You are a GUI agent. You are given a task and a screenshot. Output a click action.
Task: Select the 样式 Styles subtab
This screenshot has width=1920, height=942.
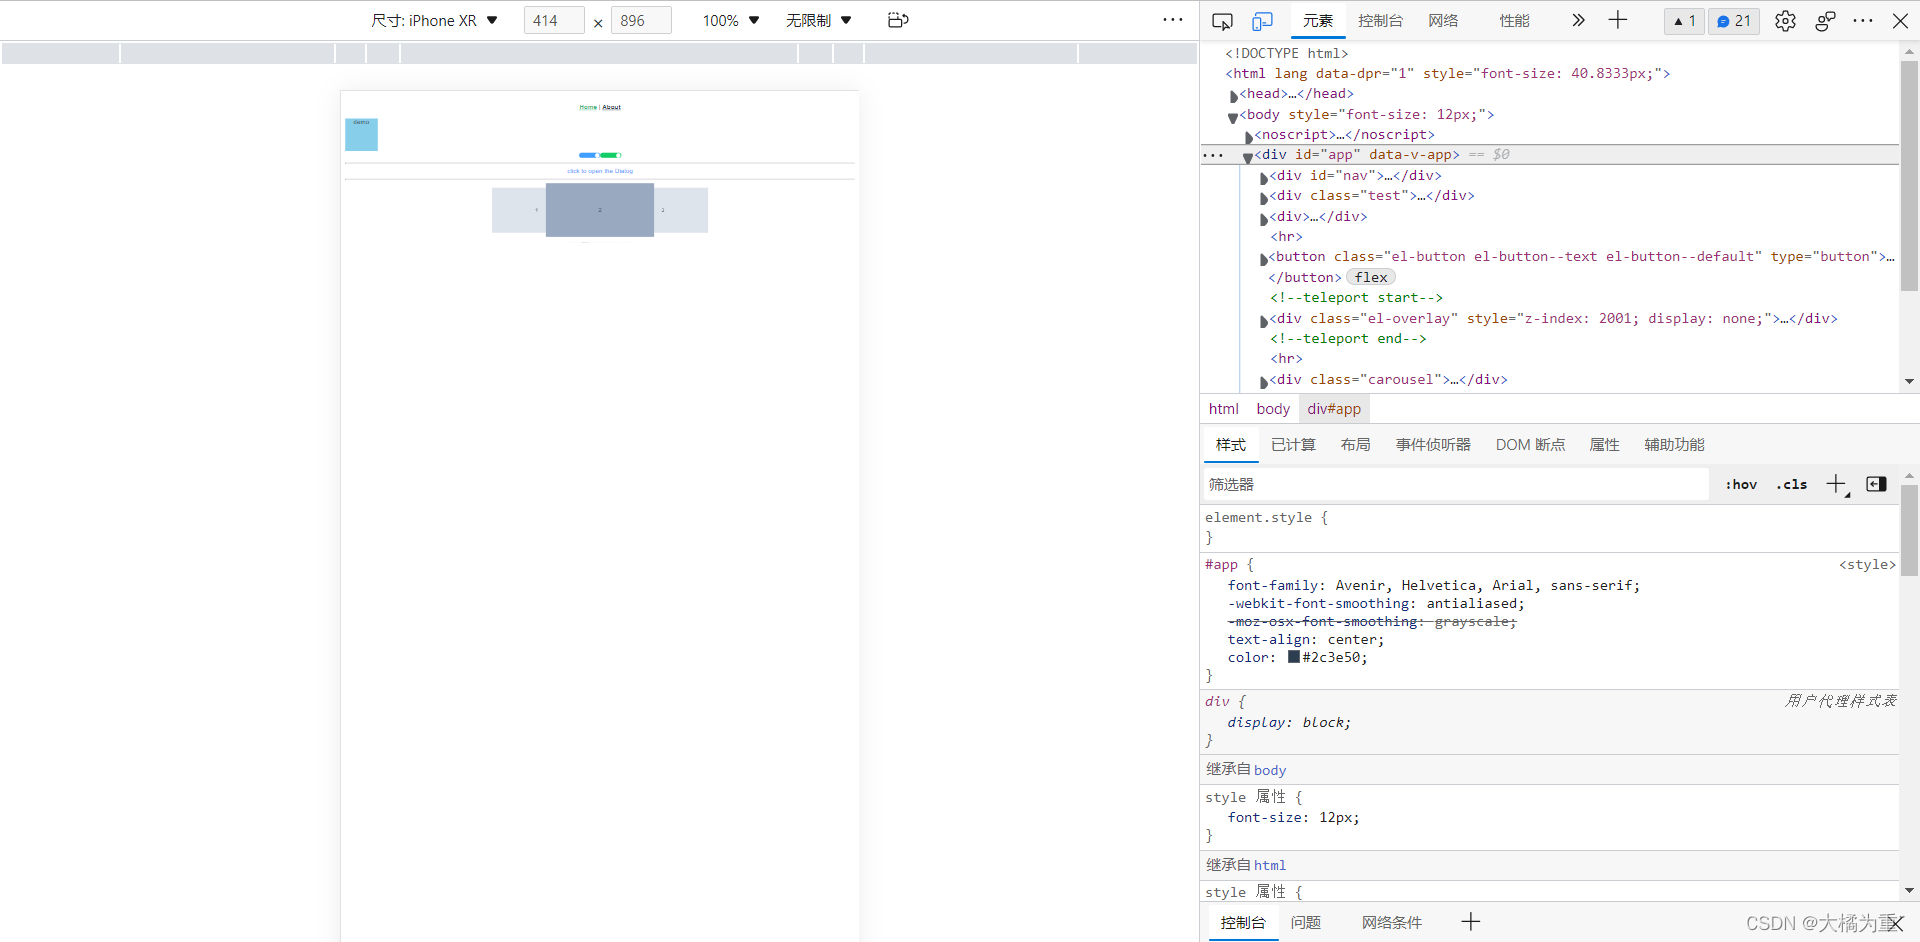click(1231, 445)
